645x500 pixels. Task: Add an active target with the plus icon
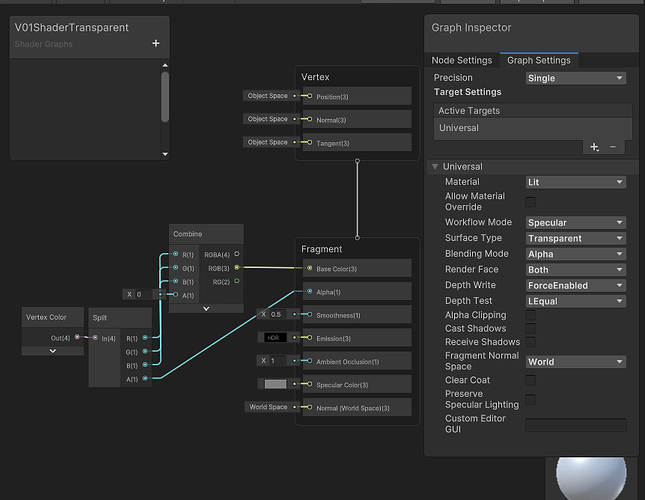(x=594, y=147)
